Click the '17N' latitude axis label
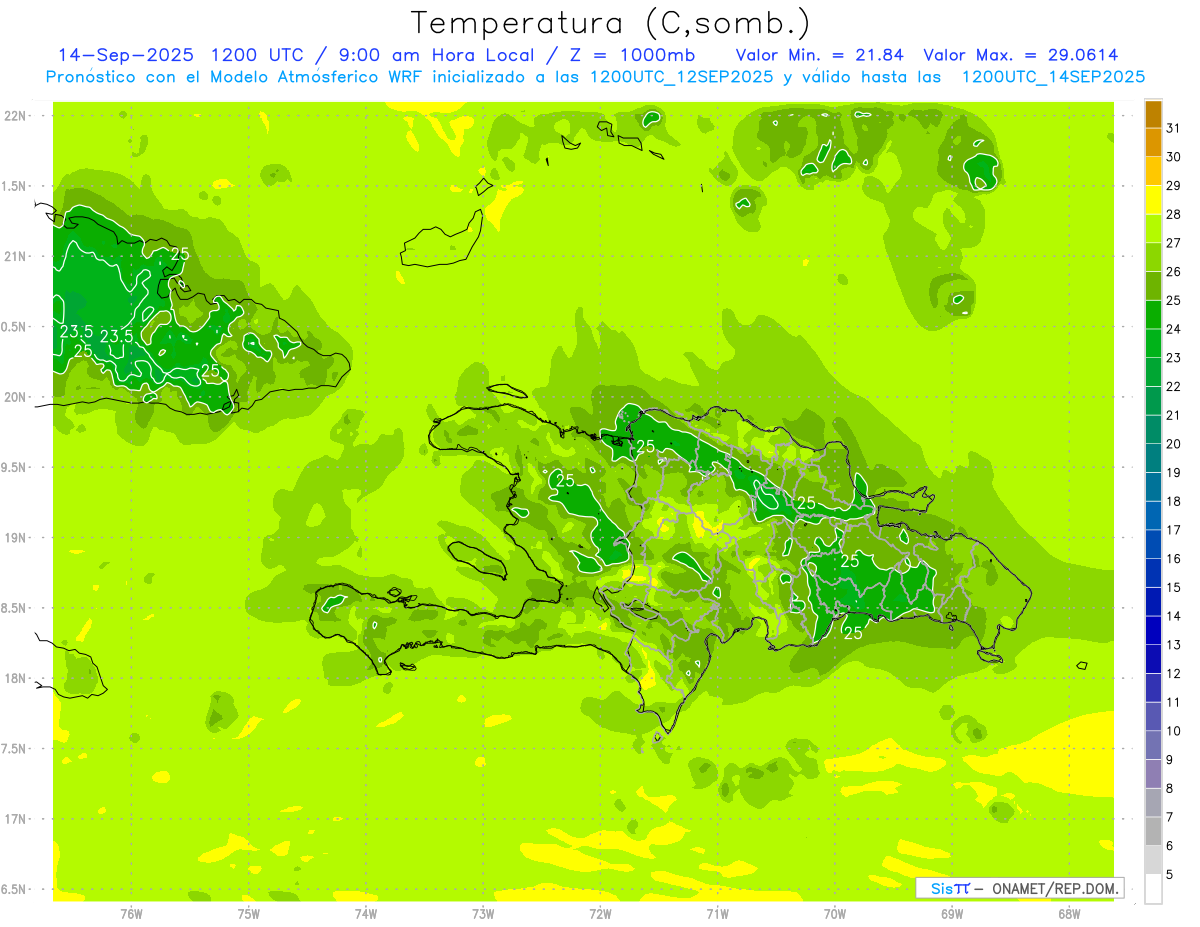Screen dimensions: 1200x927 (x=15, y=819)
